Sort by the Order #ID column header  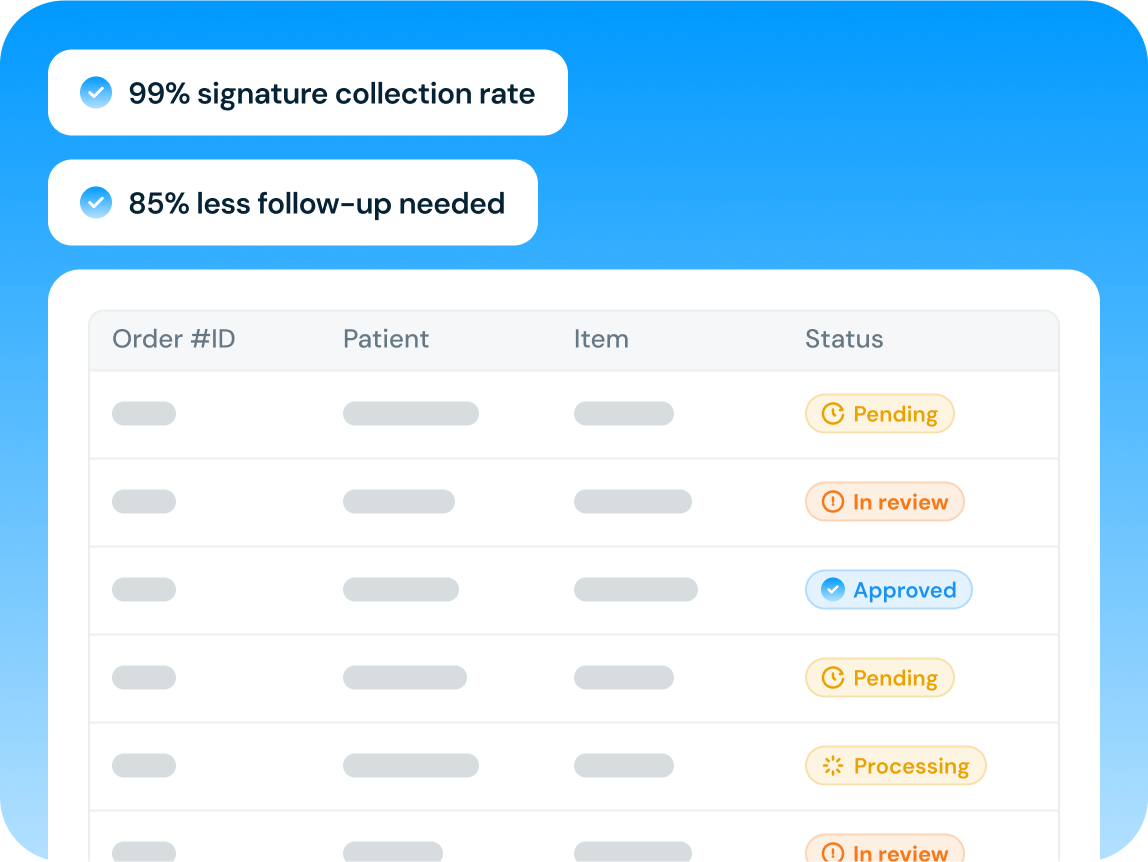pyautogui.click(x=173, y=339)
